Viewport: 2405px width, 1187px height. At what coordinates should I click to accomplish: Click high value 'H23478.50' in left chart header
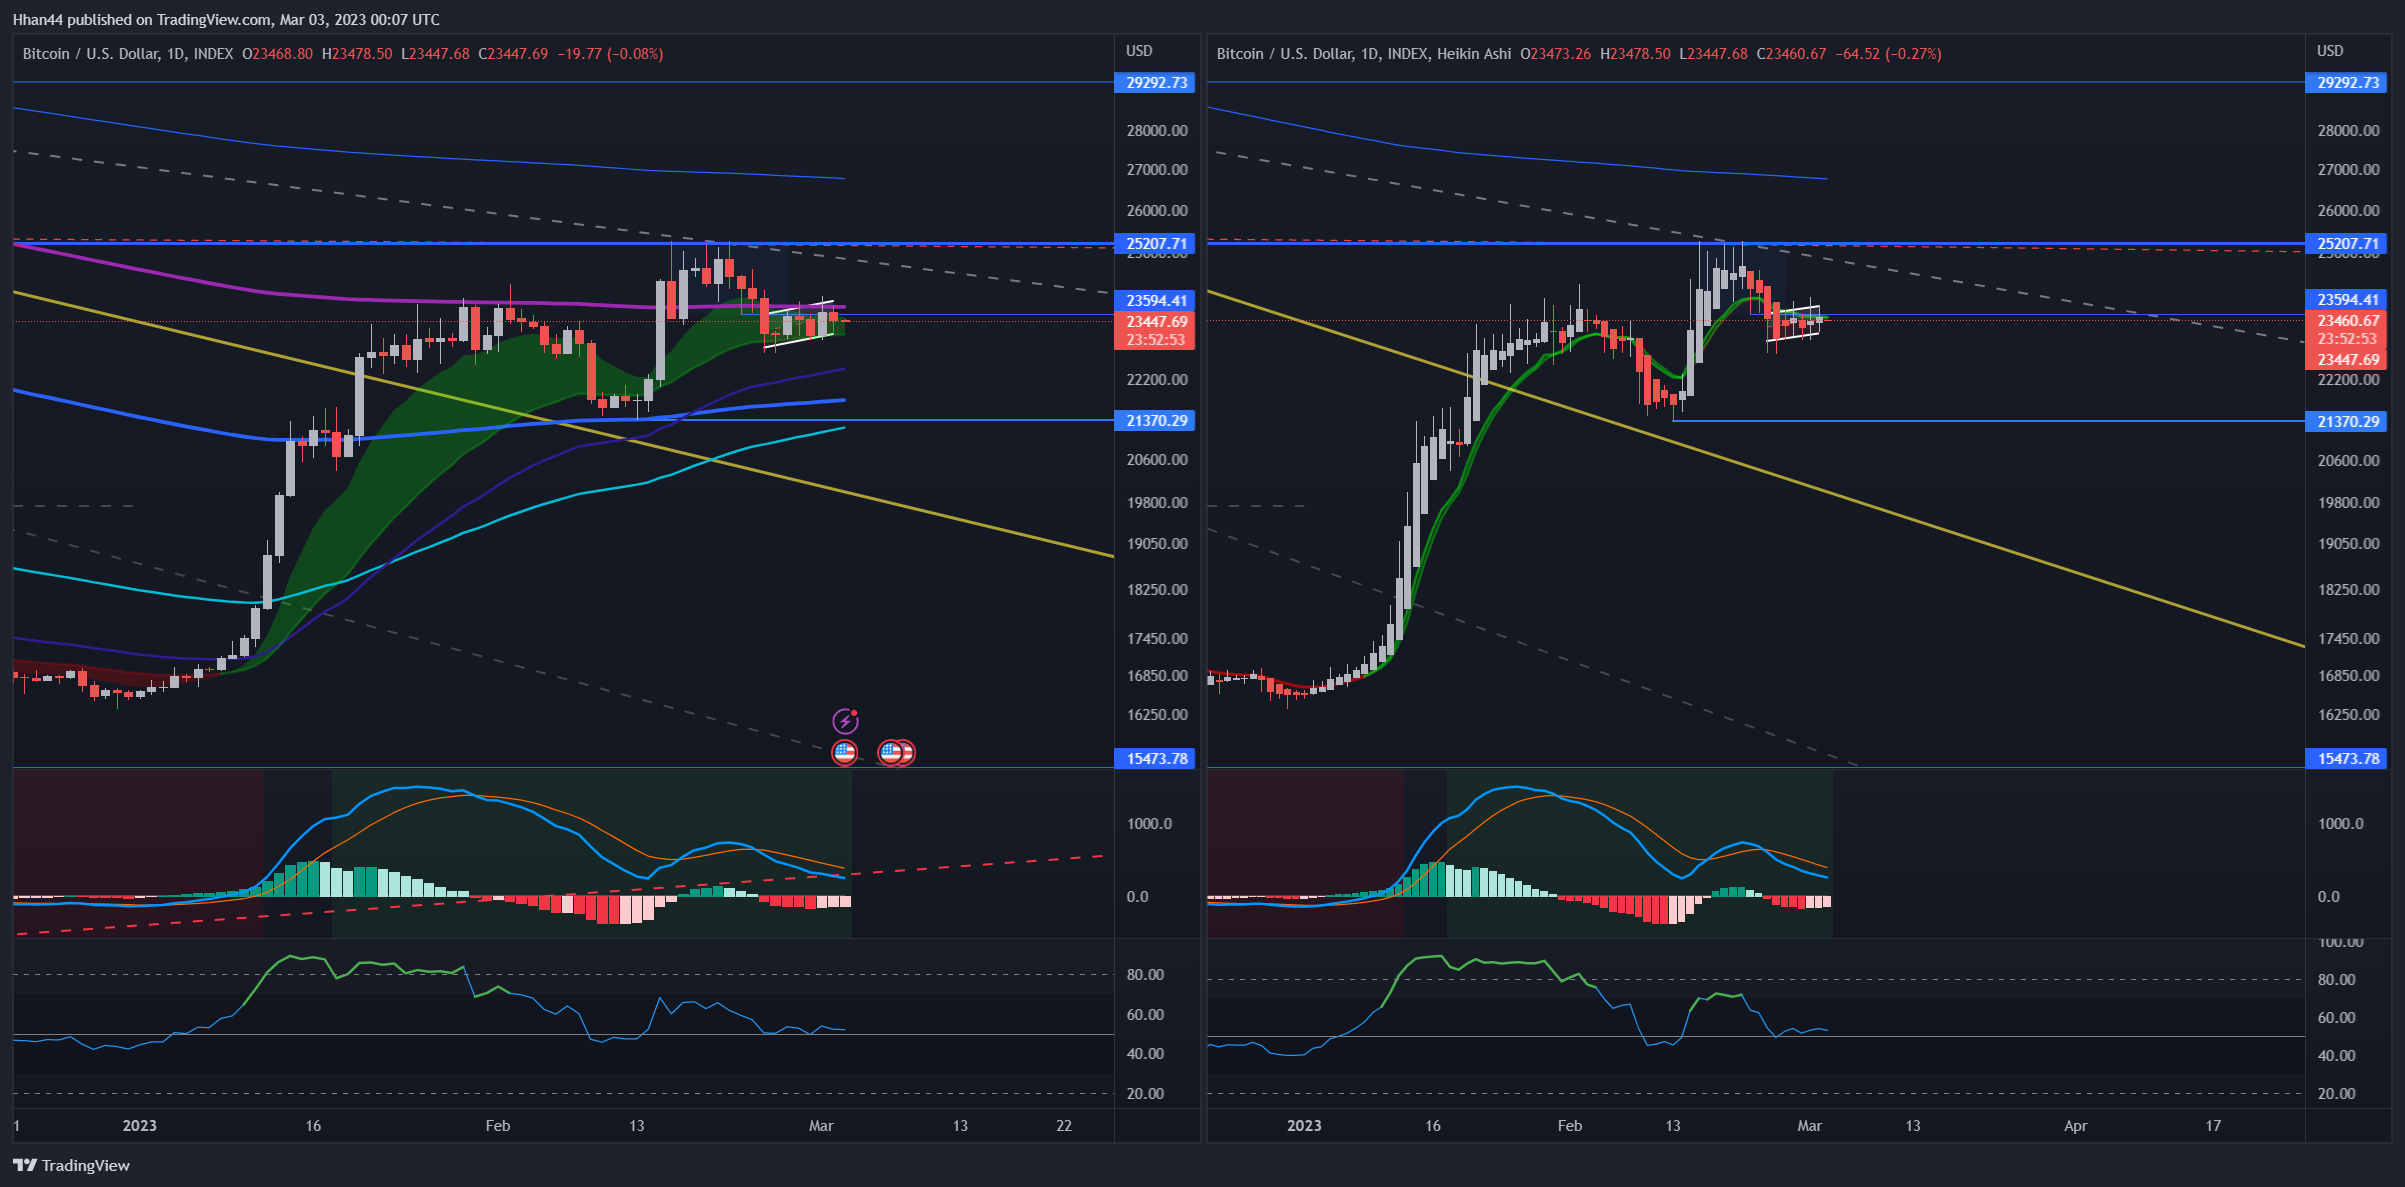pos(357,54)
